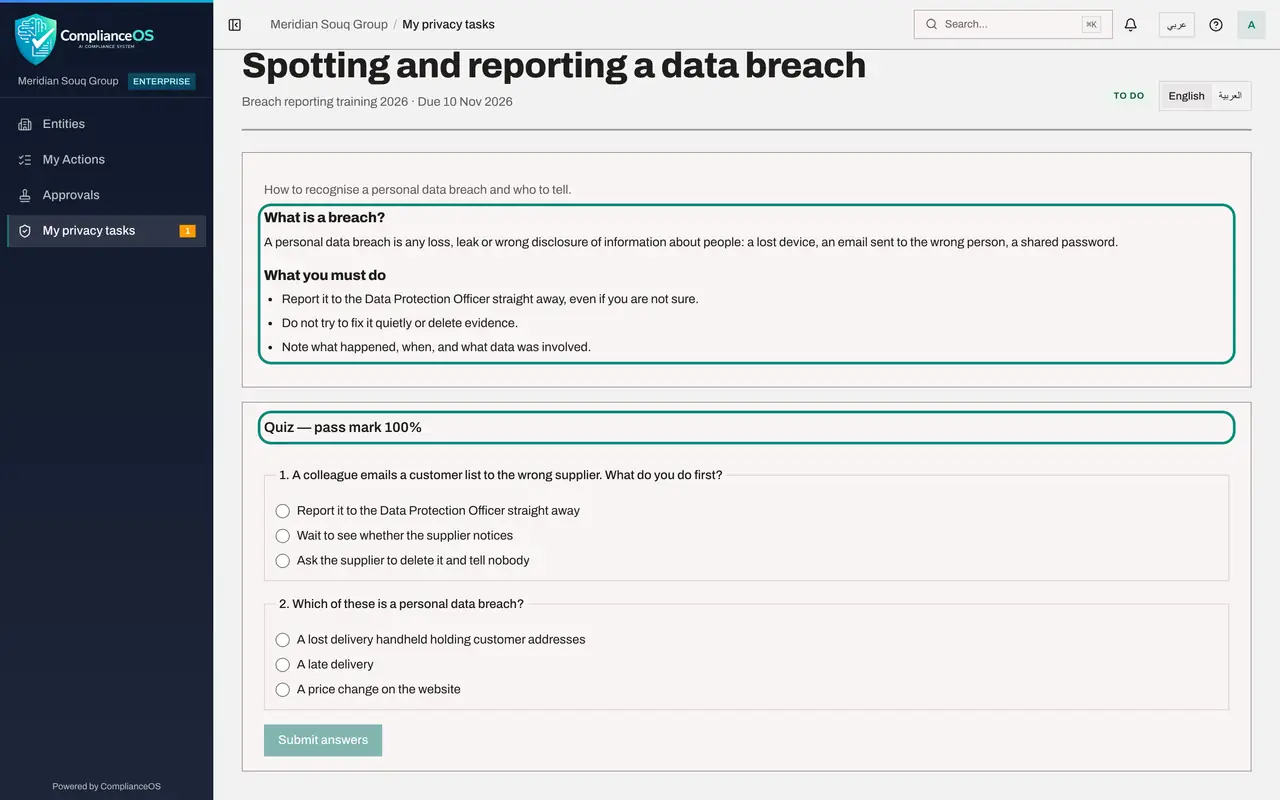
Task: Click the ComplianceOS shield logo
Action: point(36,39)
